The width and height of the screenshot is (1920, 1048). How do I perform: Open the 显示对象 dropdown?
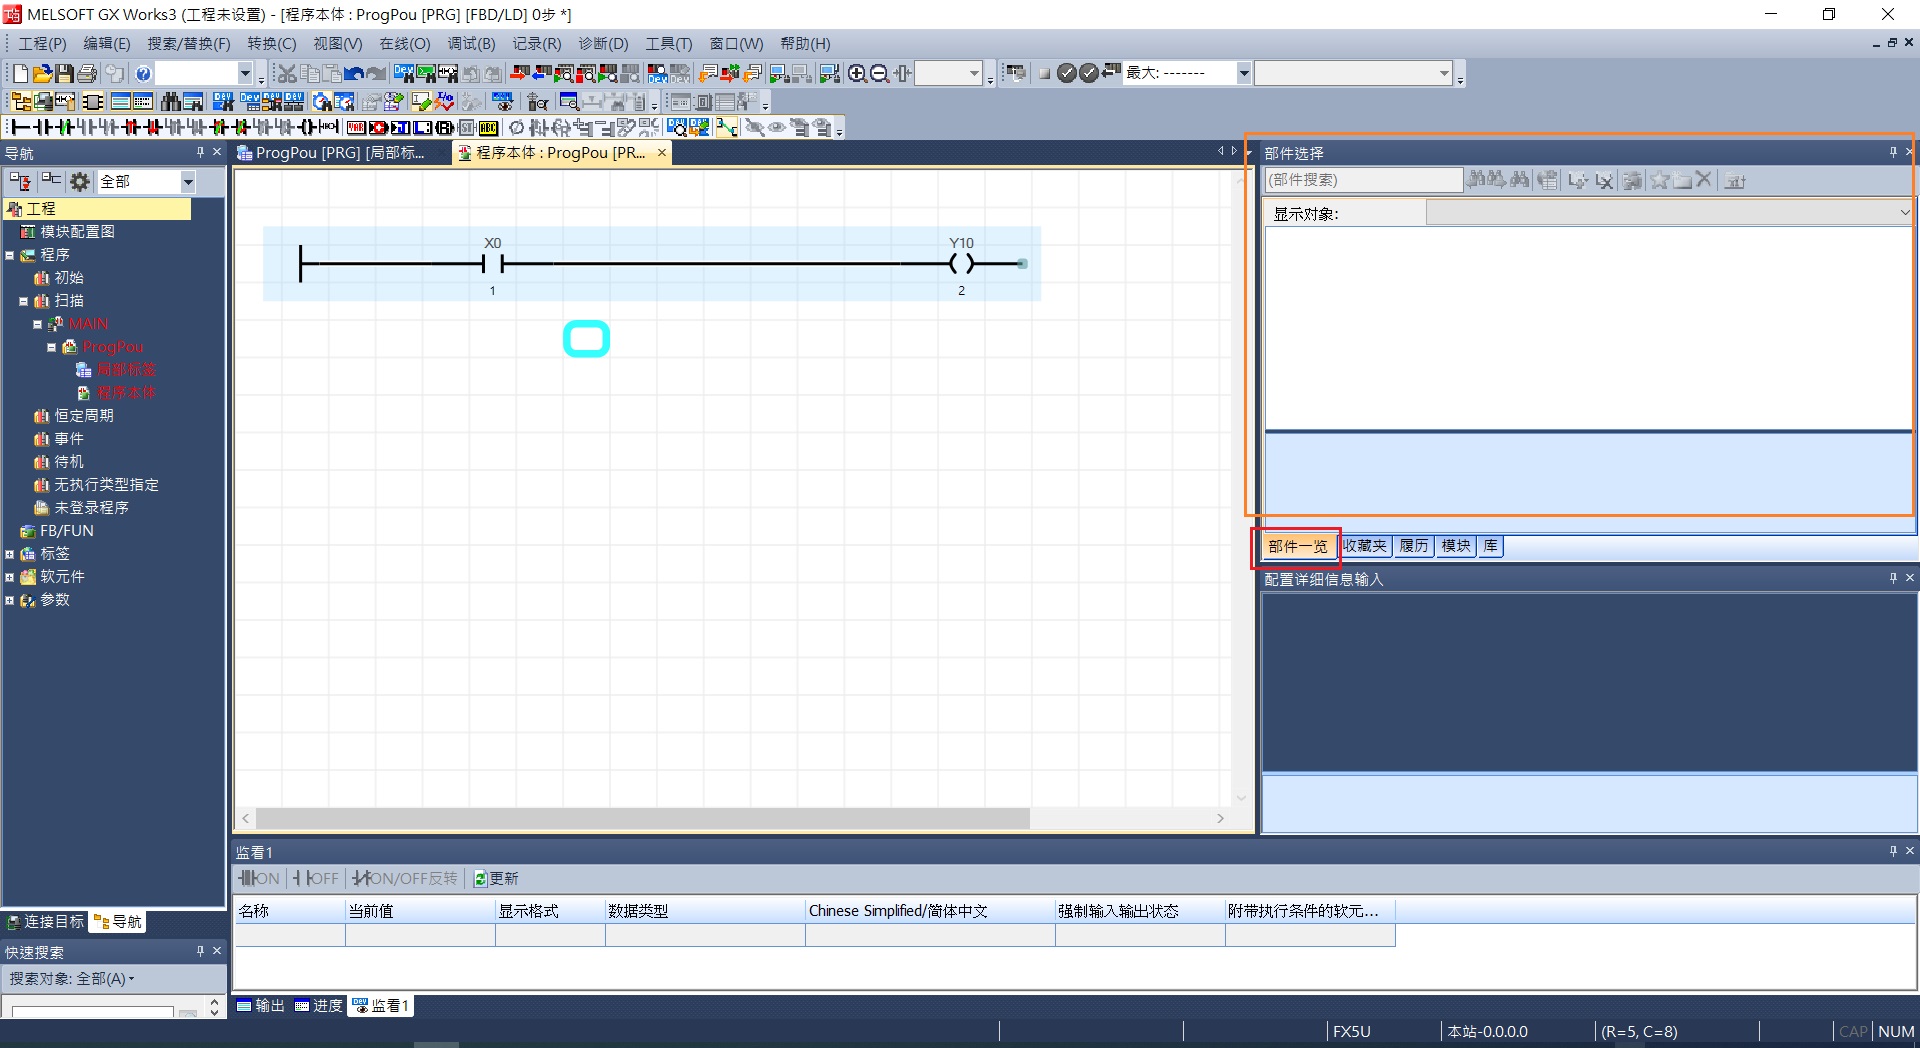coord(1904,212)
